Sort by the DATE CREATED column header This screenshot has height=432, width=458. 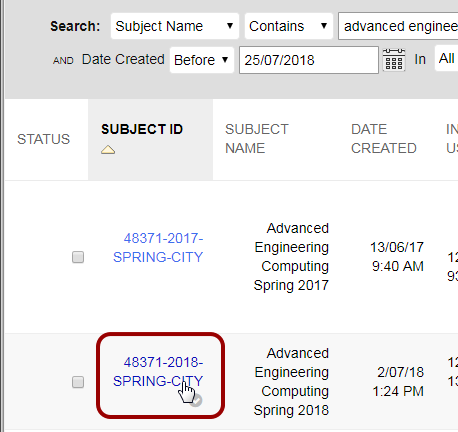point(384,139)
